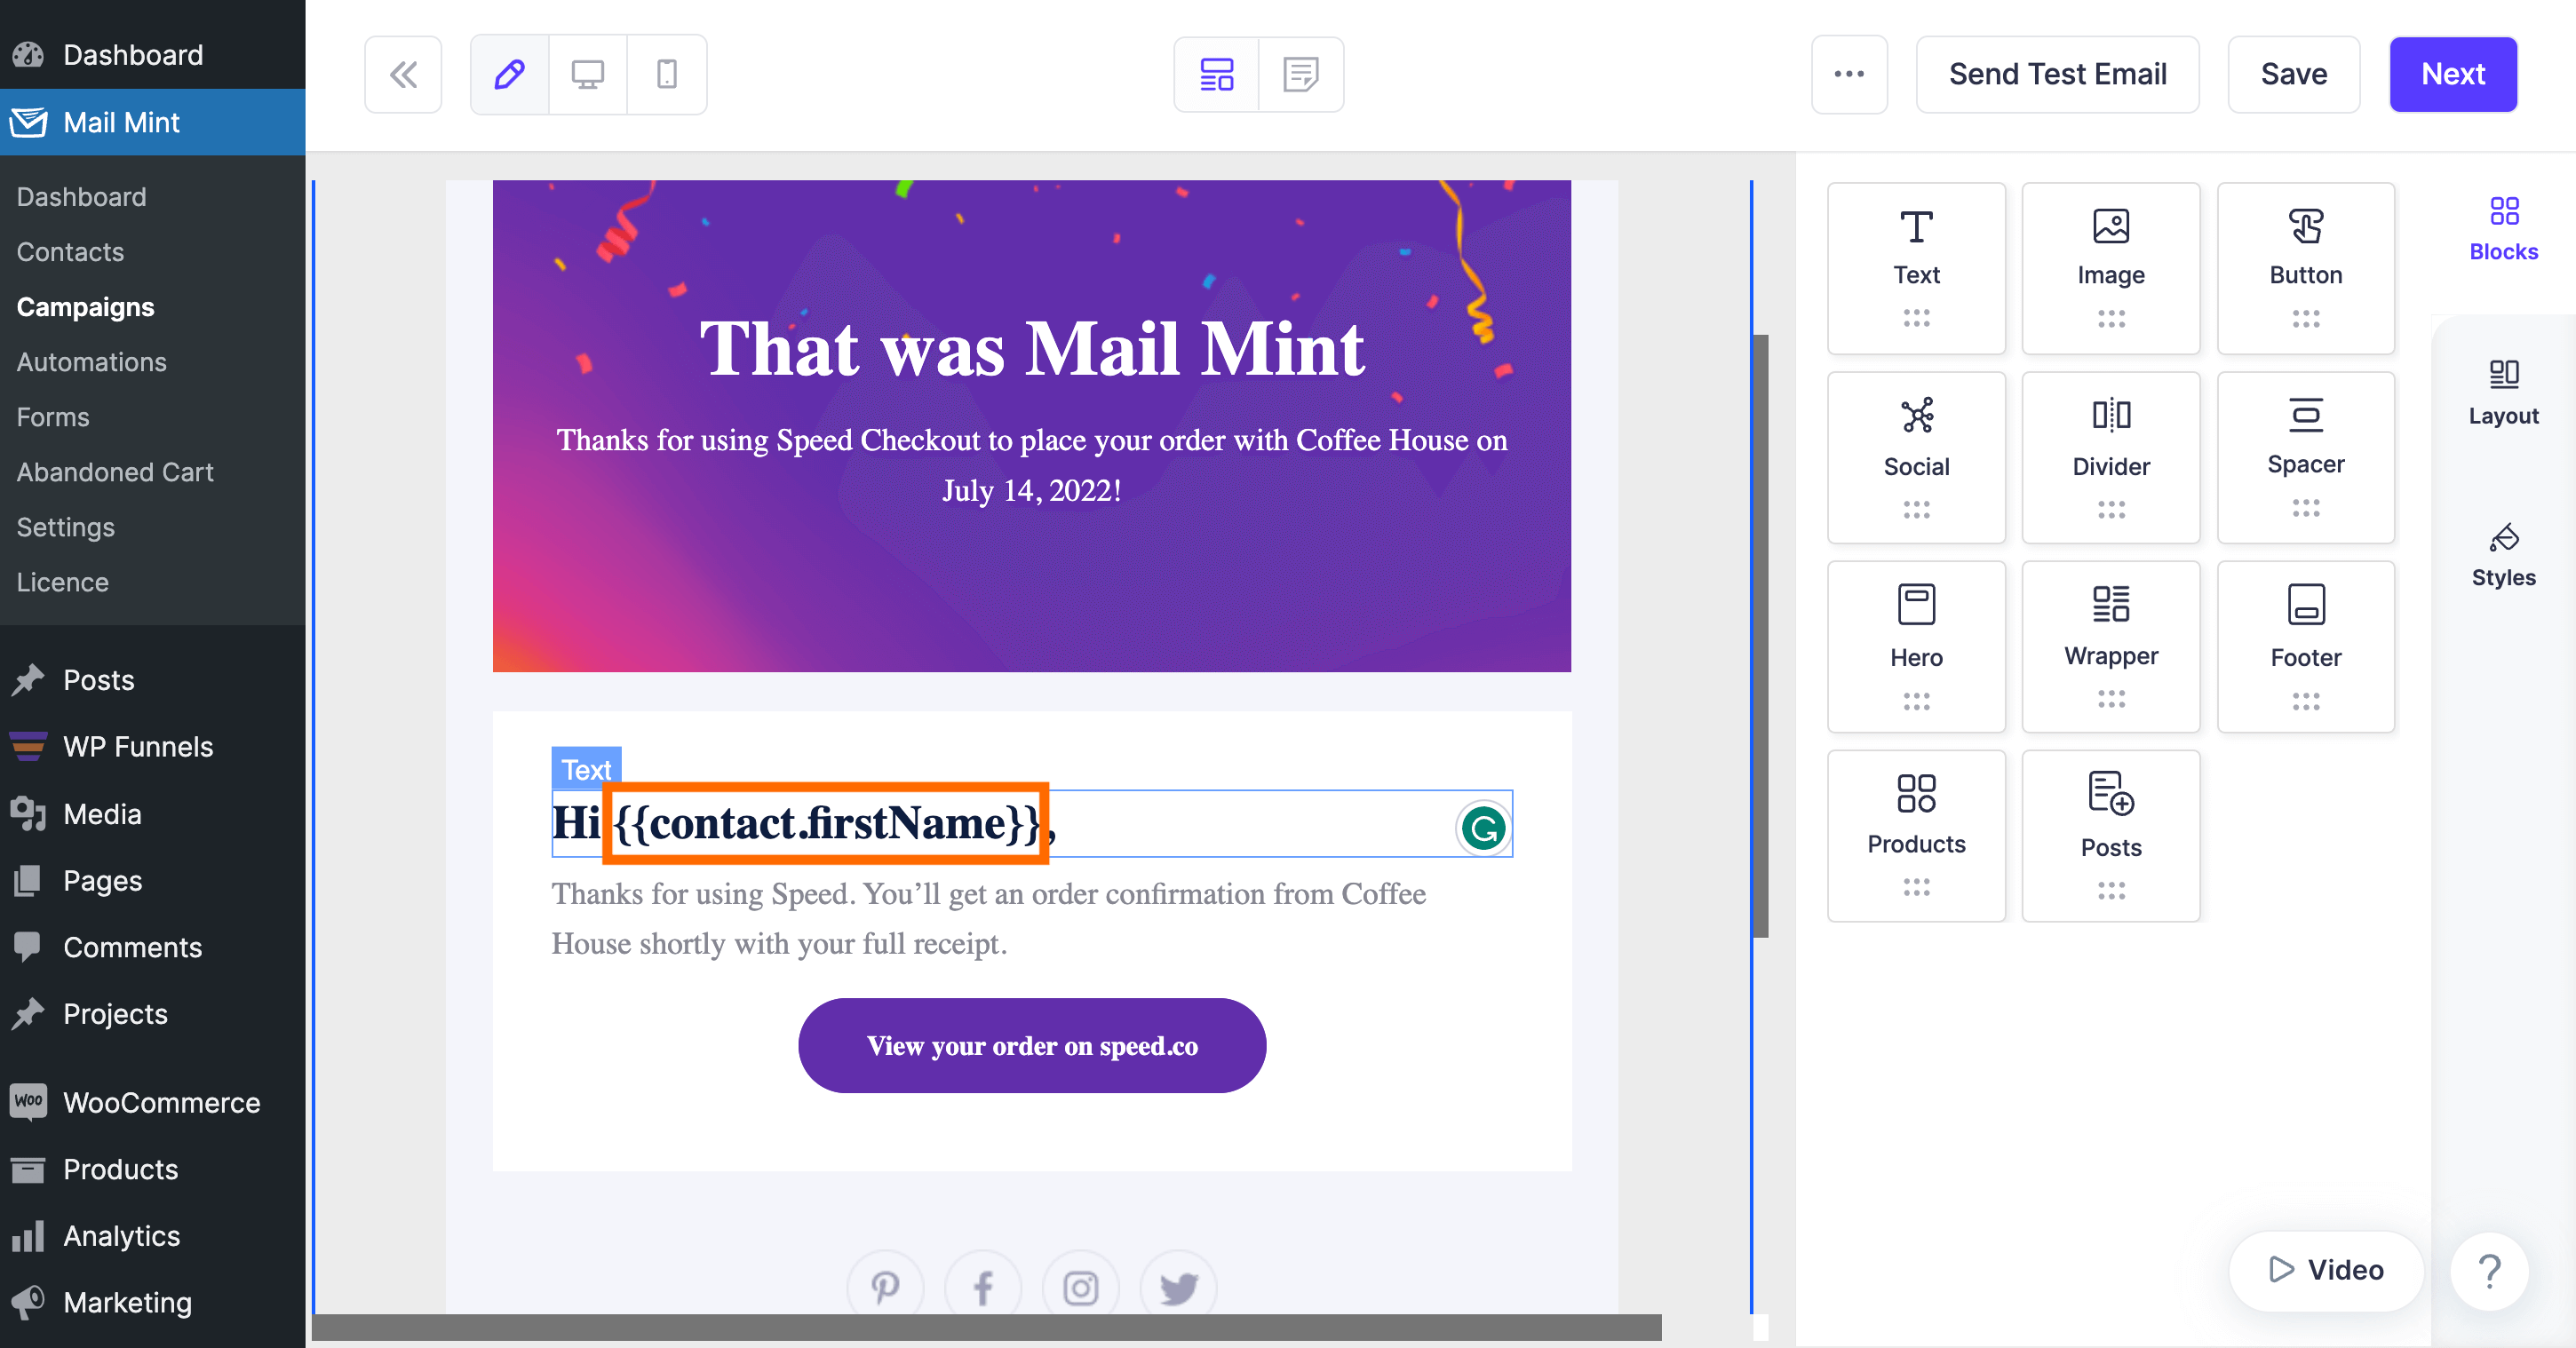This screenshot has height=1348, width=2576.
Task: Add a Text block
Action: (x=1916, y=268)
